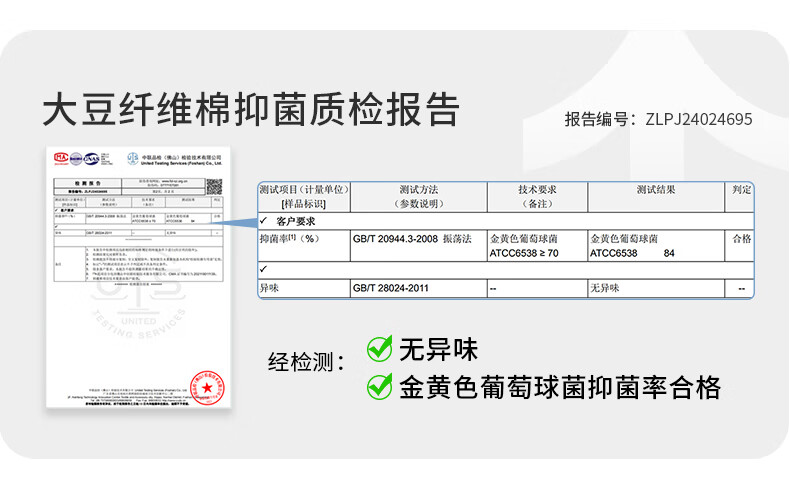Click the 技术要求 column header
Screen dimensions: 790x480
coord(537,196)
